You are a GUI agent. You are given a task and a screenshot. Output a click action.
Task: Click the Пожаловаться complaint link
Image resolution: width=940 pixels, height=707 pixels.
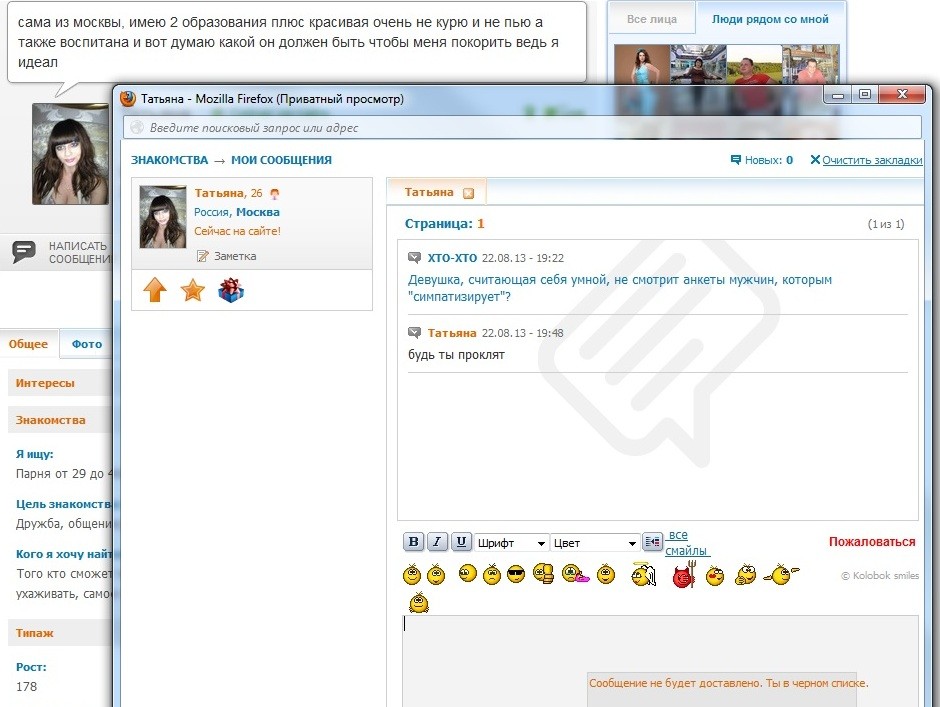tap(871, 542)
